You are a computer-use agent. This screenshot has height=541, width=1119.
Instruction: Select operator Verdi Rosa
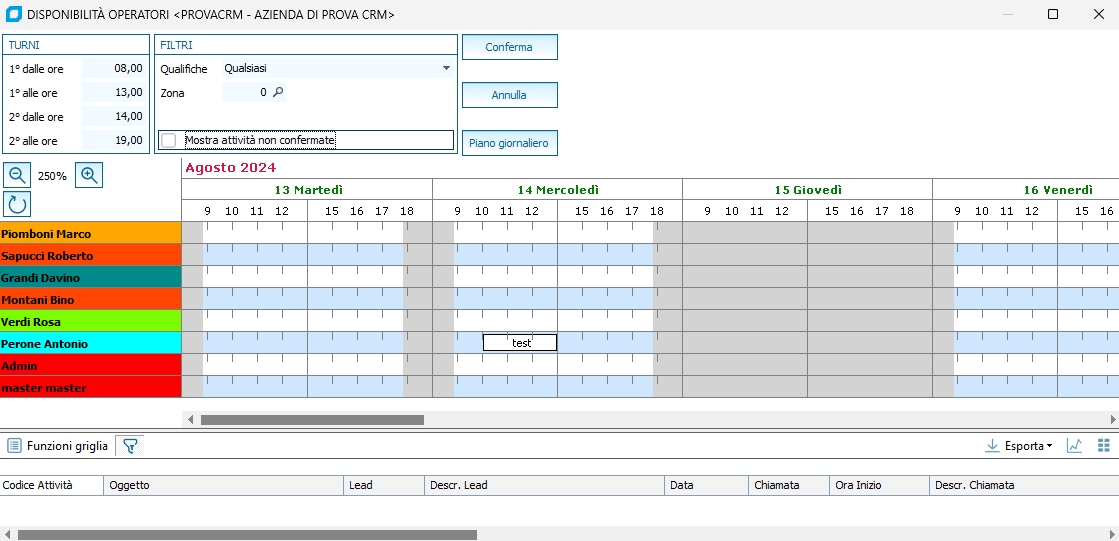click(x=91, y=322)
